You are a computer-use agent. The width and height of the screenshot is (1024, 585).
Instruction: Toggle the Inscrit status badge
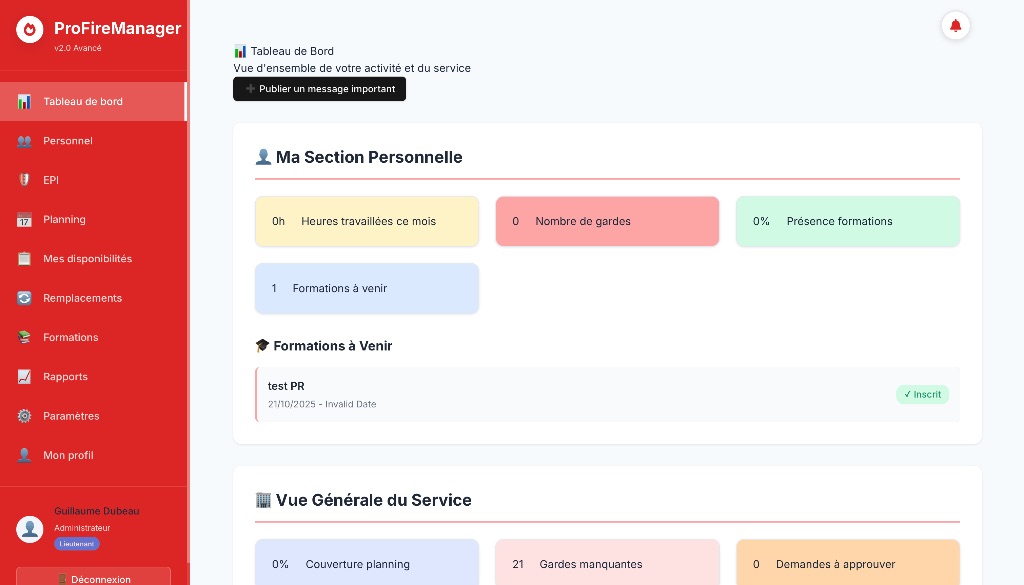click(921, 394)
